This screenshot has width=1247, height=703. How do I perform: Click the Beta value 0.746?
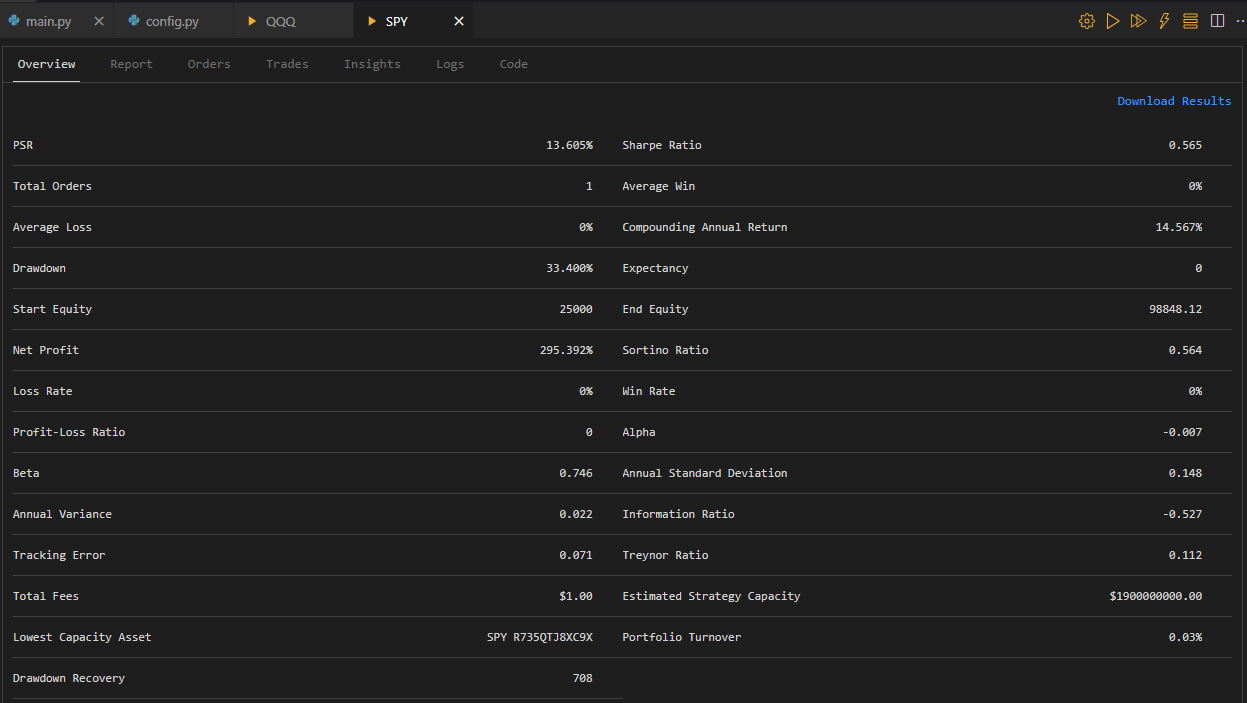click(576, 473)
